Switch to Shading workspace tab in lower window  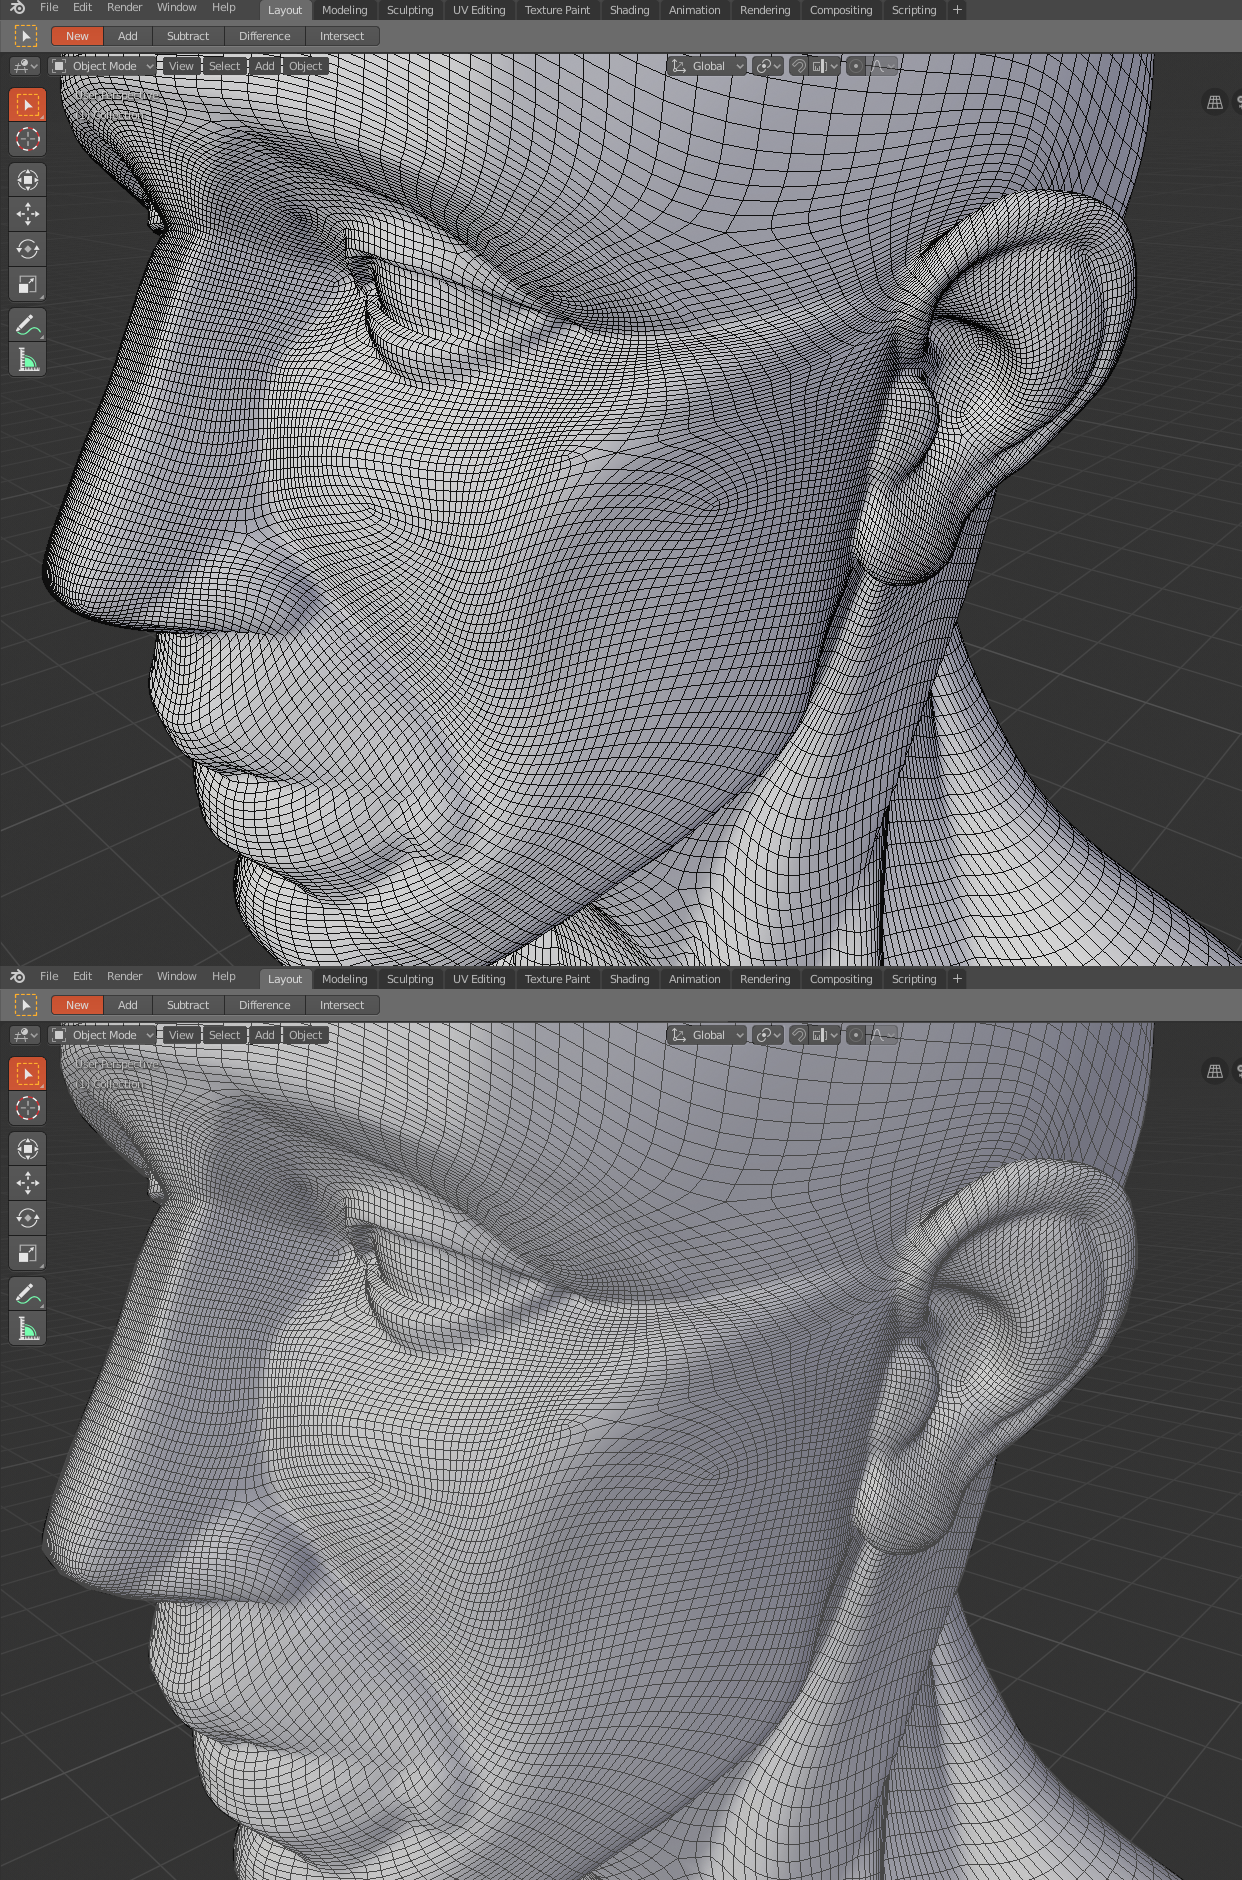tap(629, 979)
